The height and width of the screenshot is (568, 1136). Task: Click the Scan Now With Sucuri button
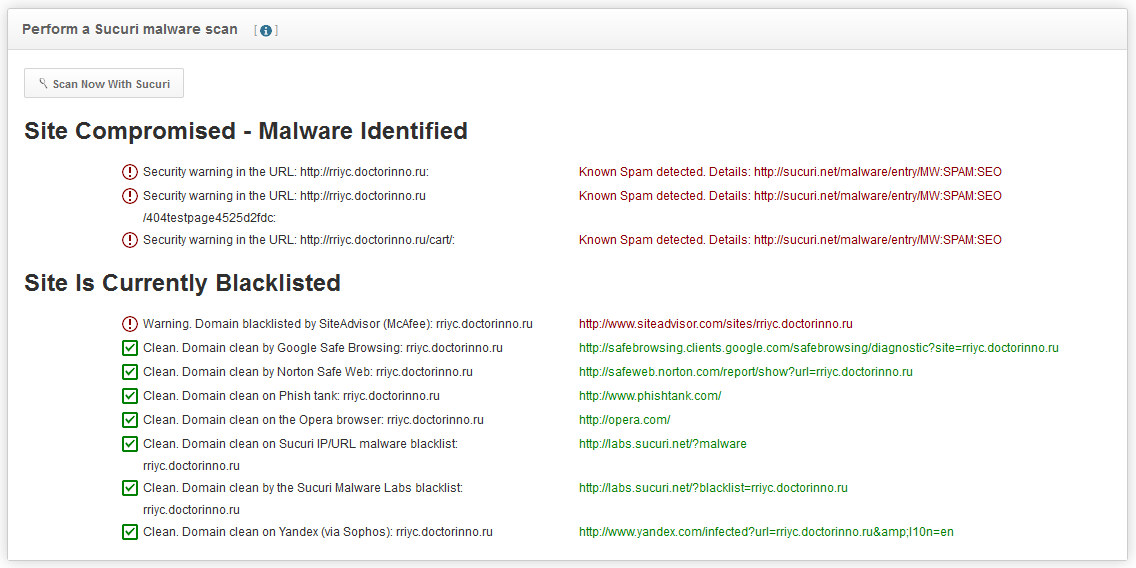click(x=104, y=84)
